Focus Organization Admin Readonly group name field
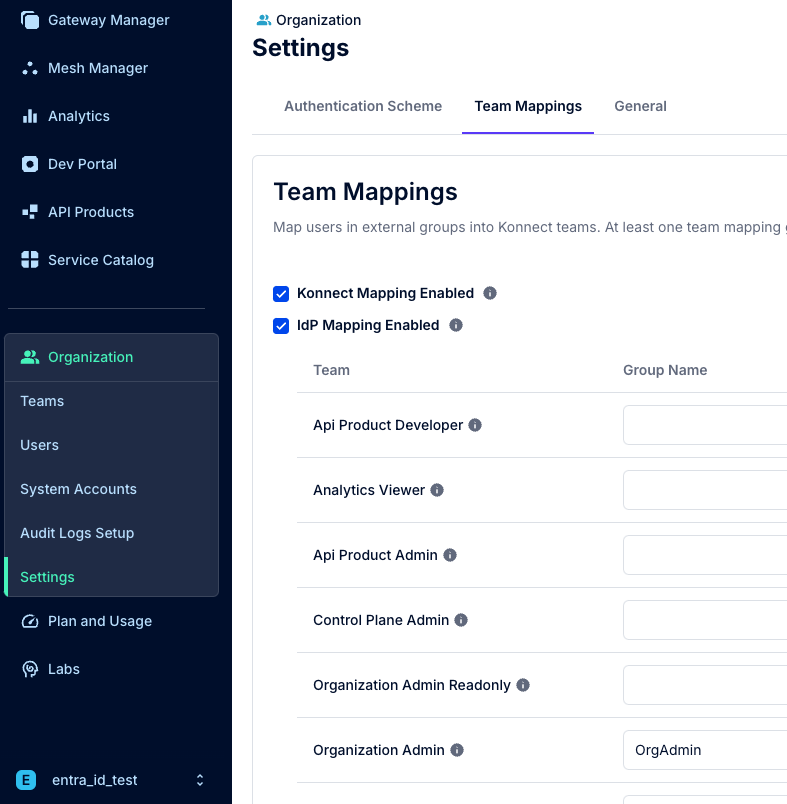The width and height of the screenshot is (787, 804). tap(705, 685)
